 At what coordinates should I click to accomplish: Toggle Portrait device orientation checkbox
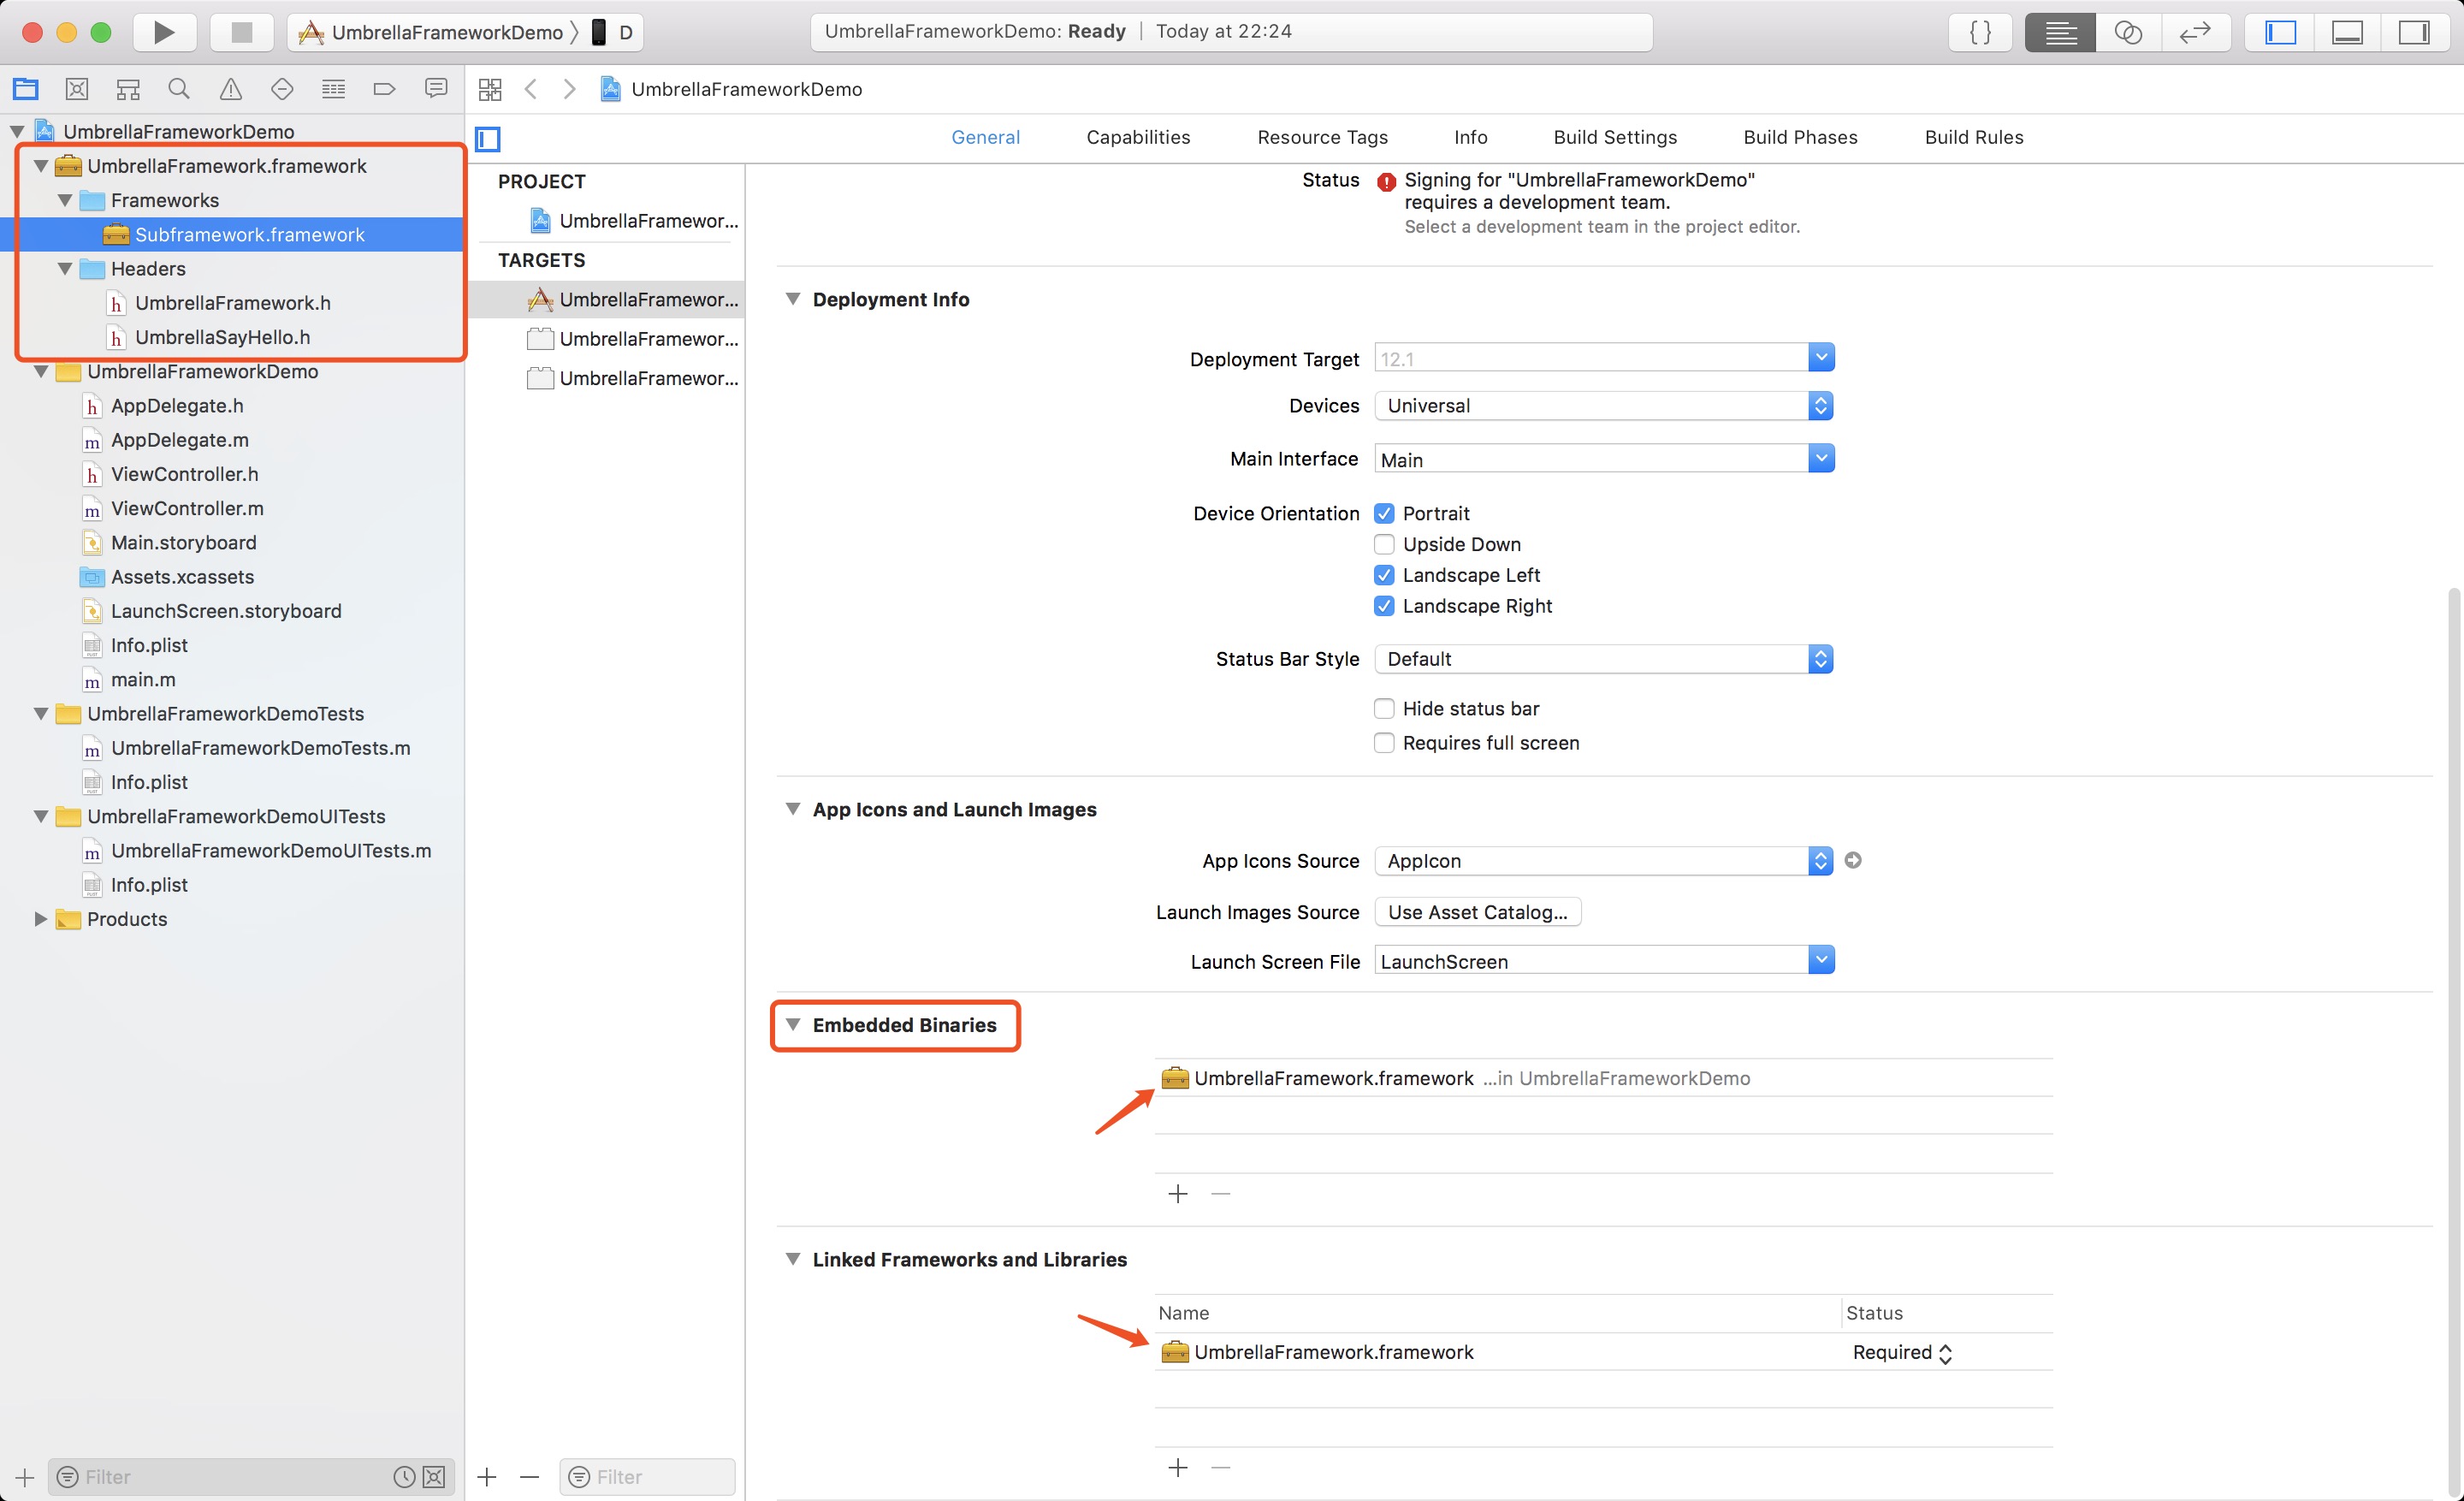click(1383, 512)
